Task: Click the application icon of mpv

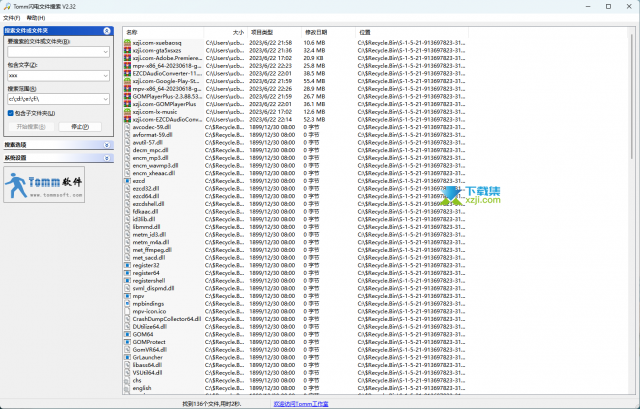Action: tap(127, 296)
